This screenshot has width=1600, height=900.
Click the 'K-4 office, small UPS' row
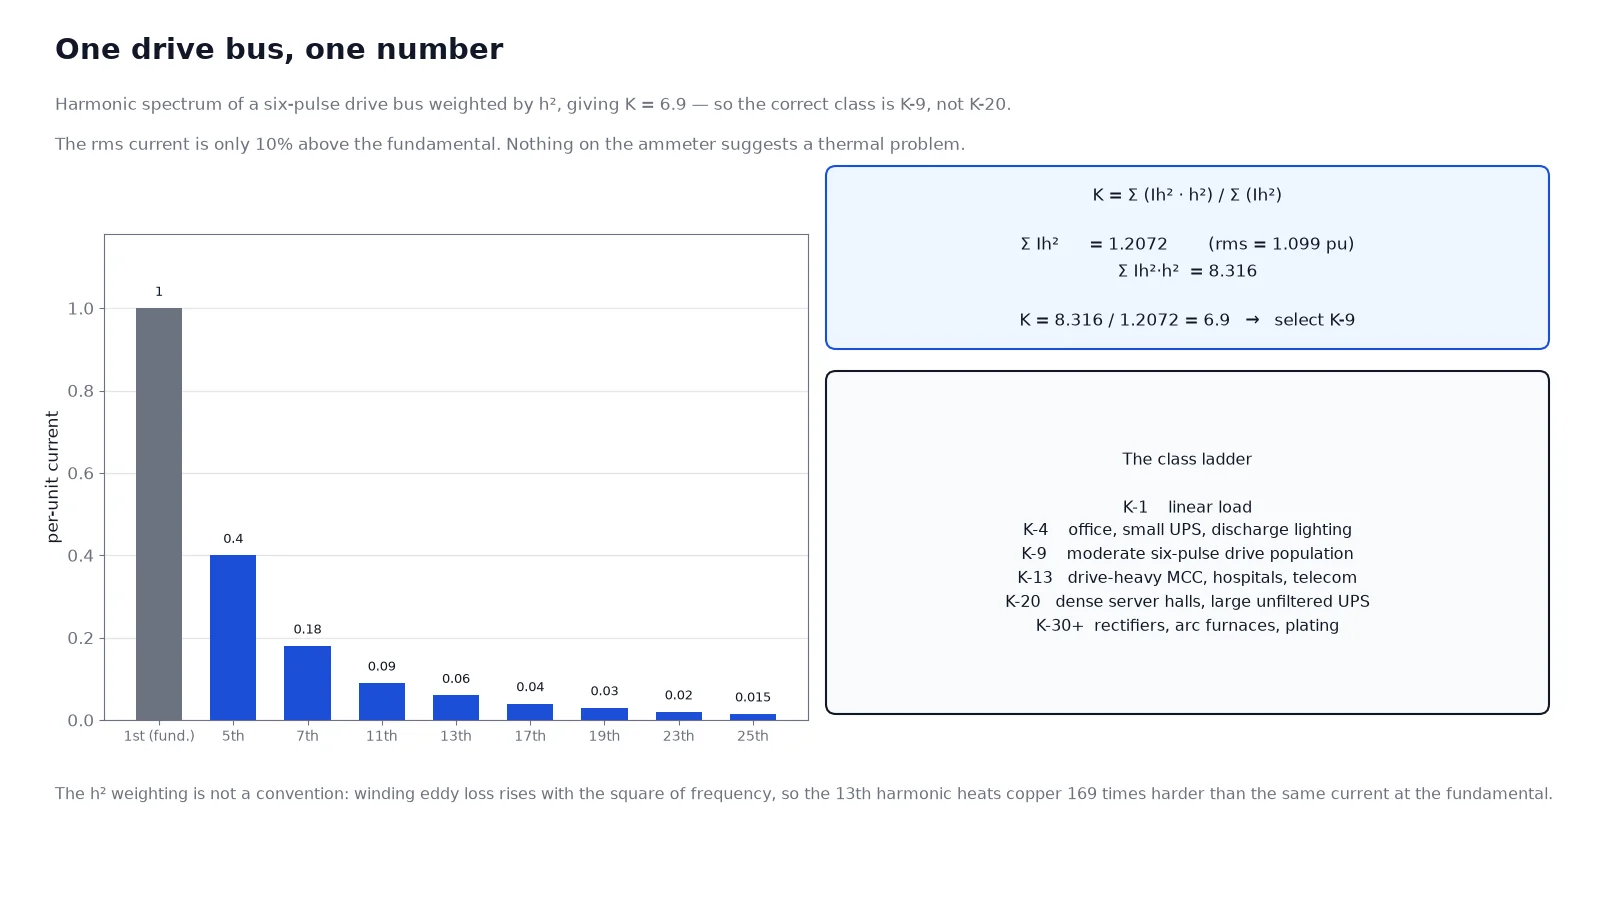[1187, 530]
